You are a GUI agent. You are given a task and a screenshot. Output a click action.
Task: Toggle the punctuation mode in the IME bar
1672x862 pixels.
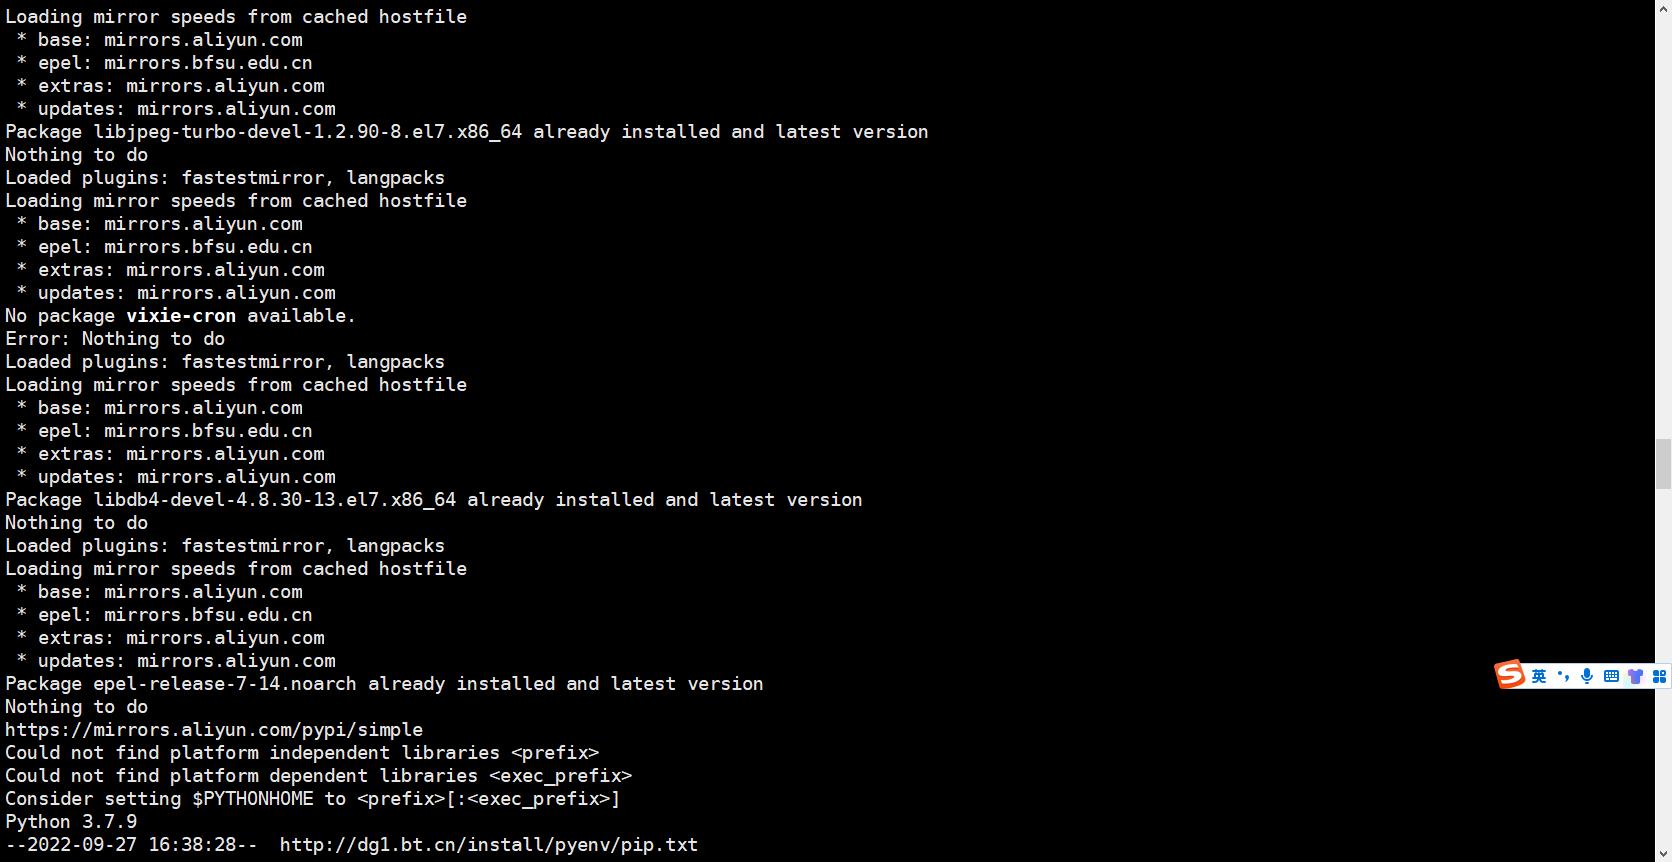point(1563,677)
